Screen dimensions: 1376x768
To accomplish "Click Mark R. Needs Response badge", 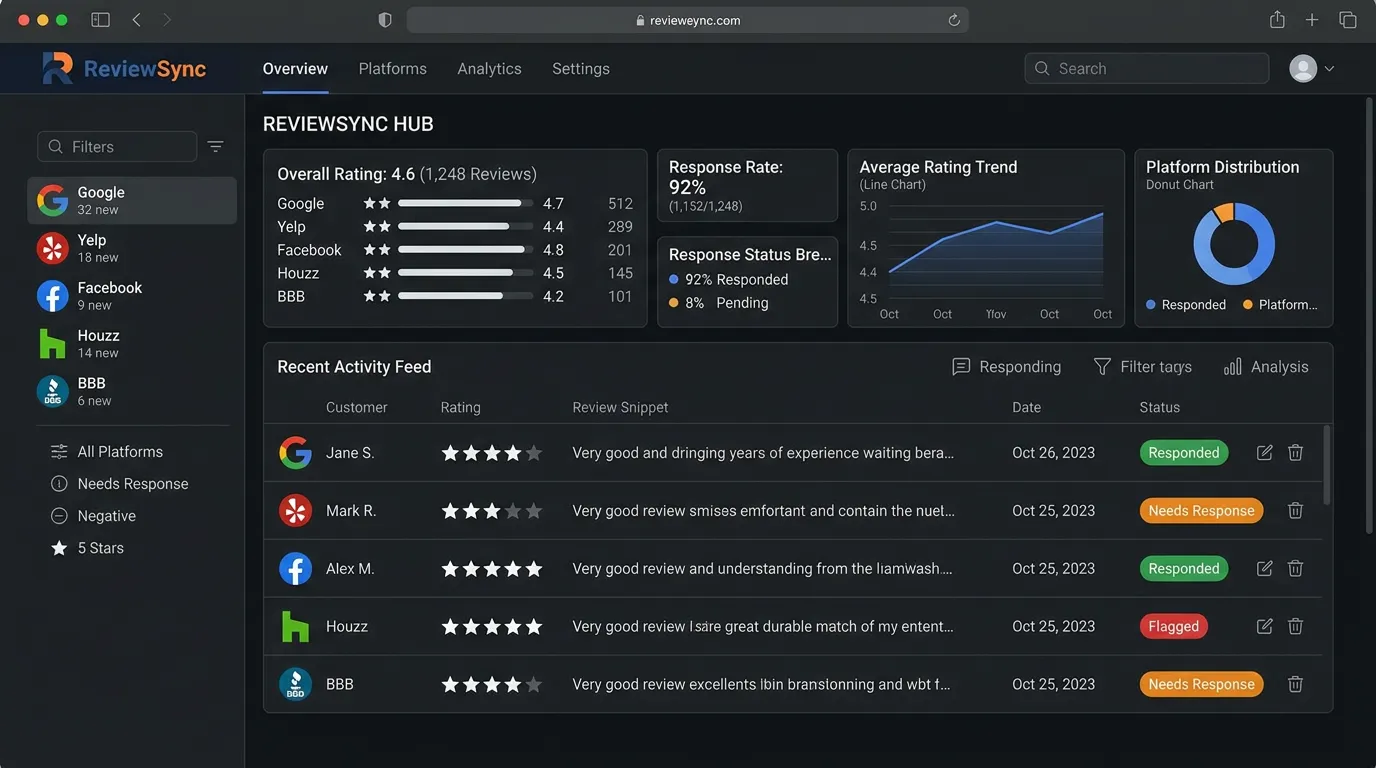I will [x=1201, y=511].
